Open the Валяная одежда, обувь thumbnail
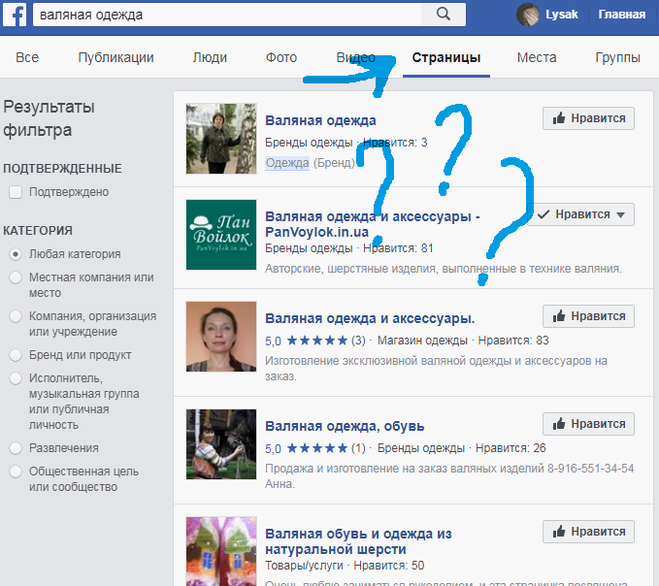This screenshot has width=659, height=586. [221, 444]
